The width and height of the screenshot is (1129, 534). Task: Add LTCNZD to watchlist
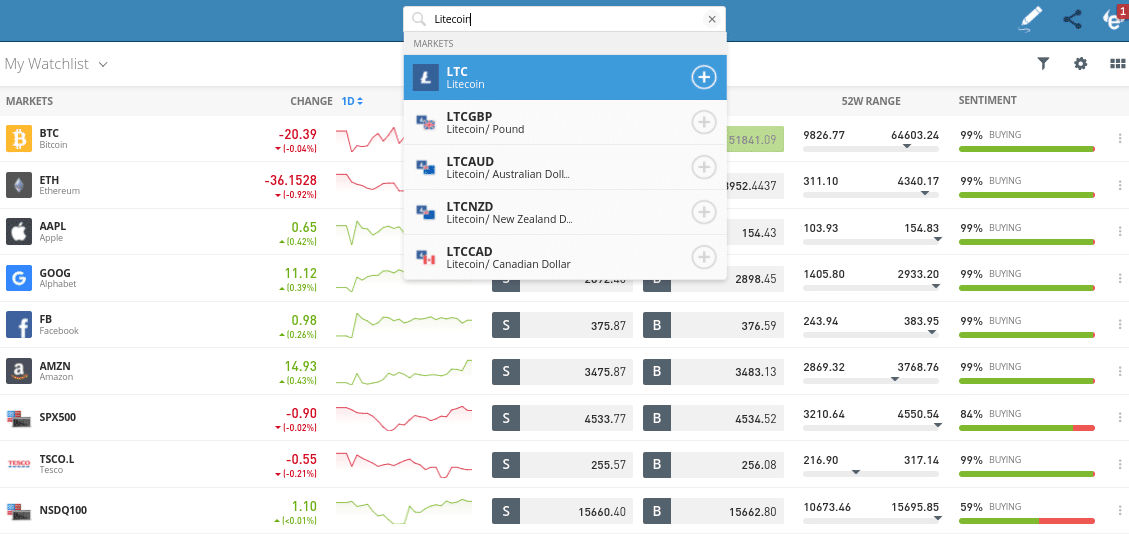point(703,212)
